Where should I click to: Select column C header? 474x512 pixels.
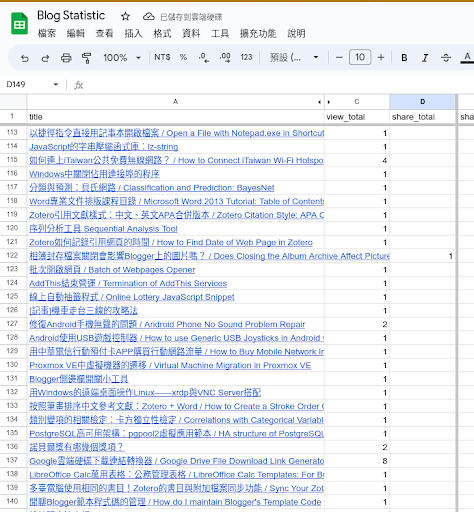pos(357,102)
